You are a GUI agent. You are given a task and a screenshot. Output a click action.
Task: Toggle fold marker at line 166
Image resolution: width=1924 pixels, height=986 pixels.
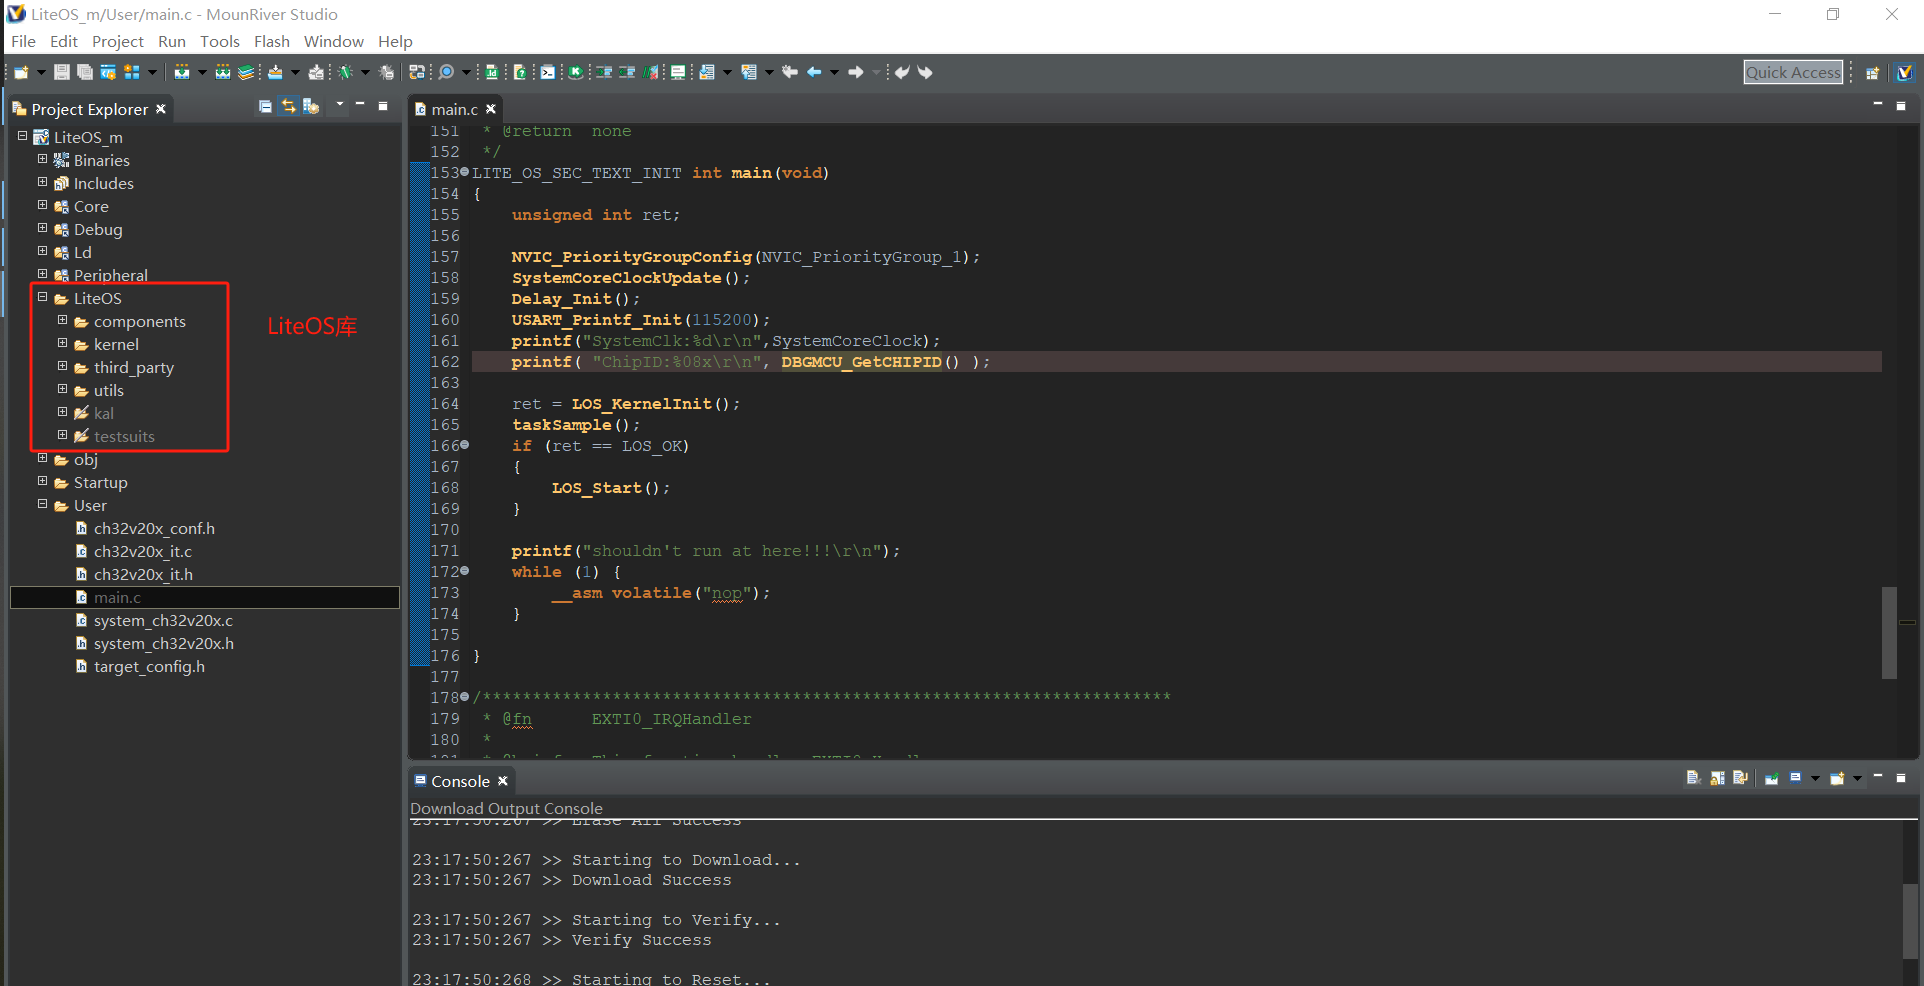pos(464,445)
